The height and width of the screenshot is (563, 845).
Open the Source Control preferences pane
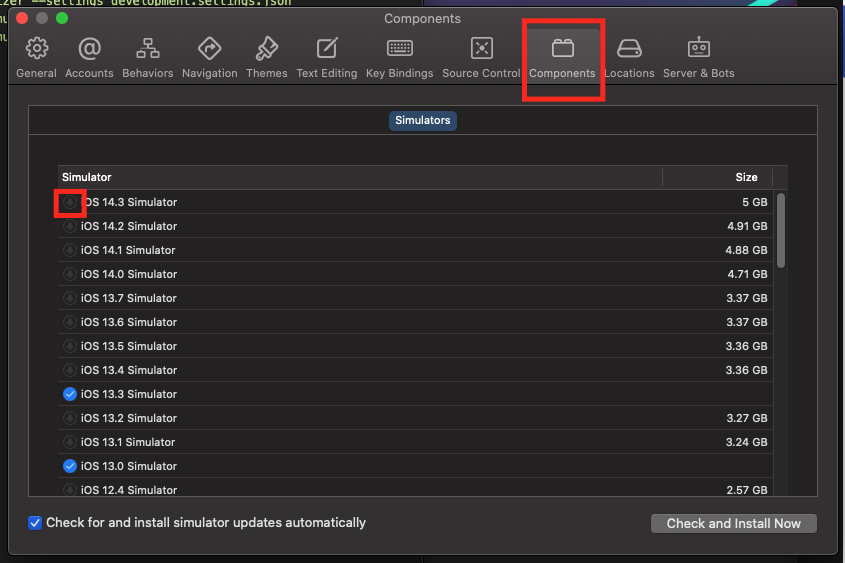481,57
